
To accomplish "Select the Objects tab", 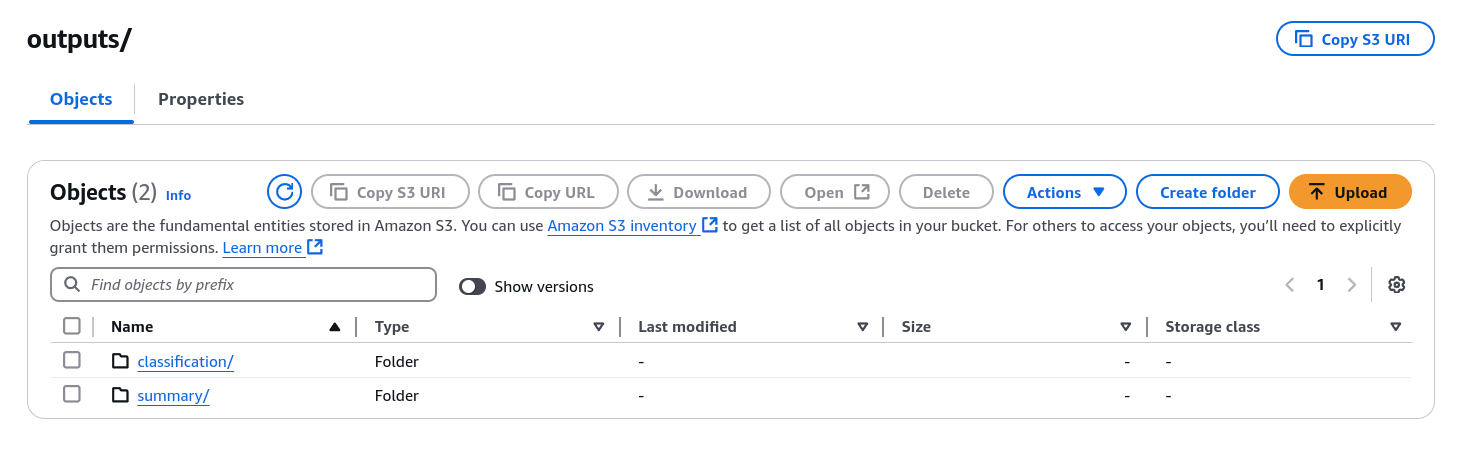I will (81, 99).
